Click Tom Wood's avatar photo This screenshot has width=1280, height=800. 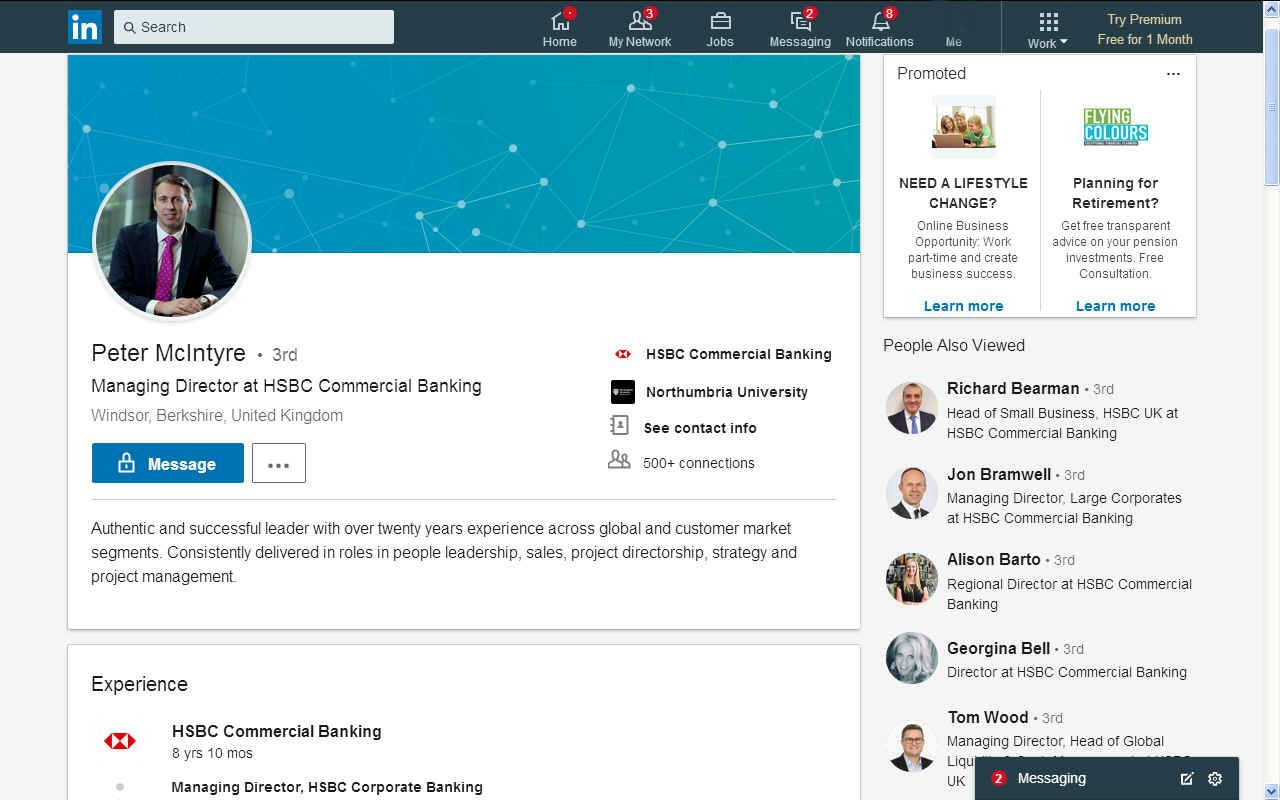pos(912,747)
